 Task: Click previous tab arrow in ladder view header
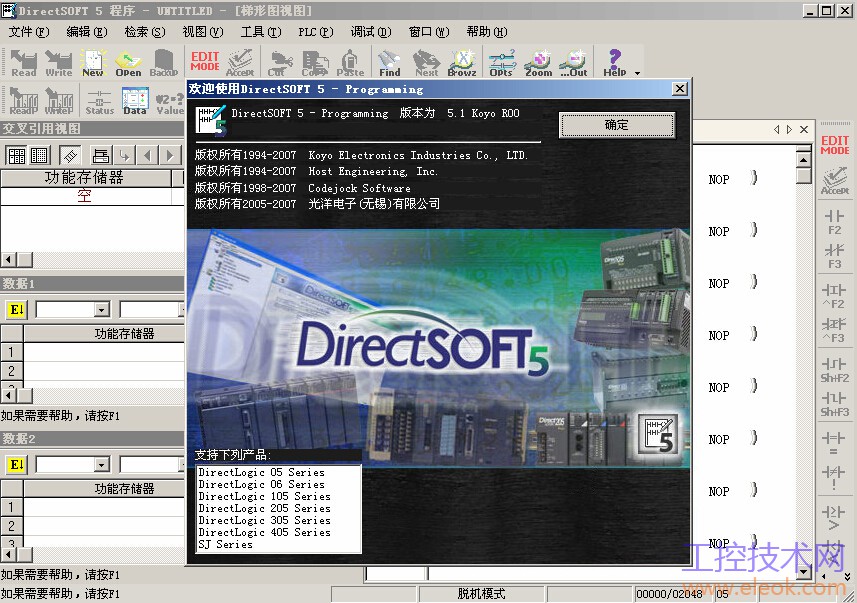[x=777, y=130]
